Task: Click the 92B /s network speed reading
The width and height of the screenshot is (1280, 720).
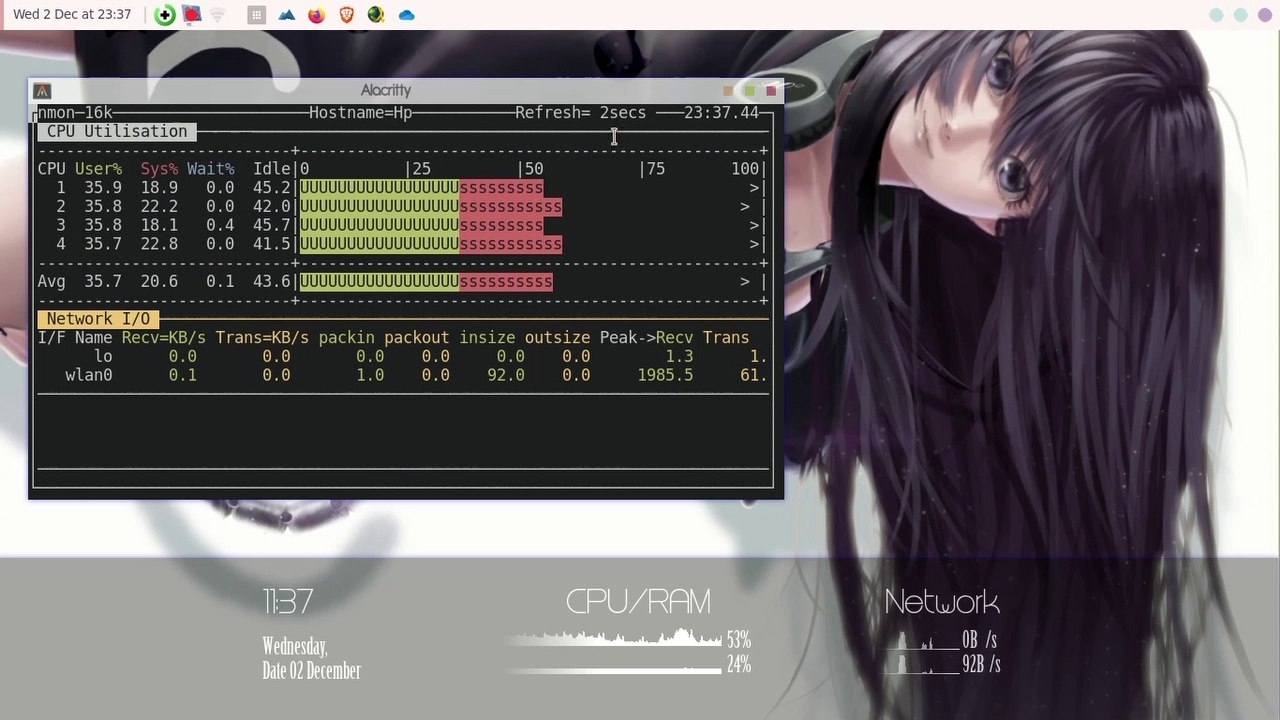Action: click(x=981, y=665)
